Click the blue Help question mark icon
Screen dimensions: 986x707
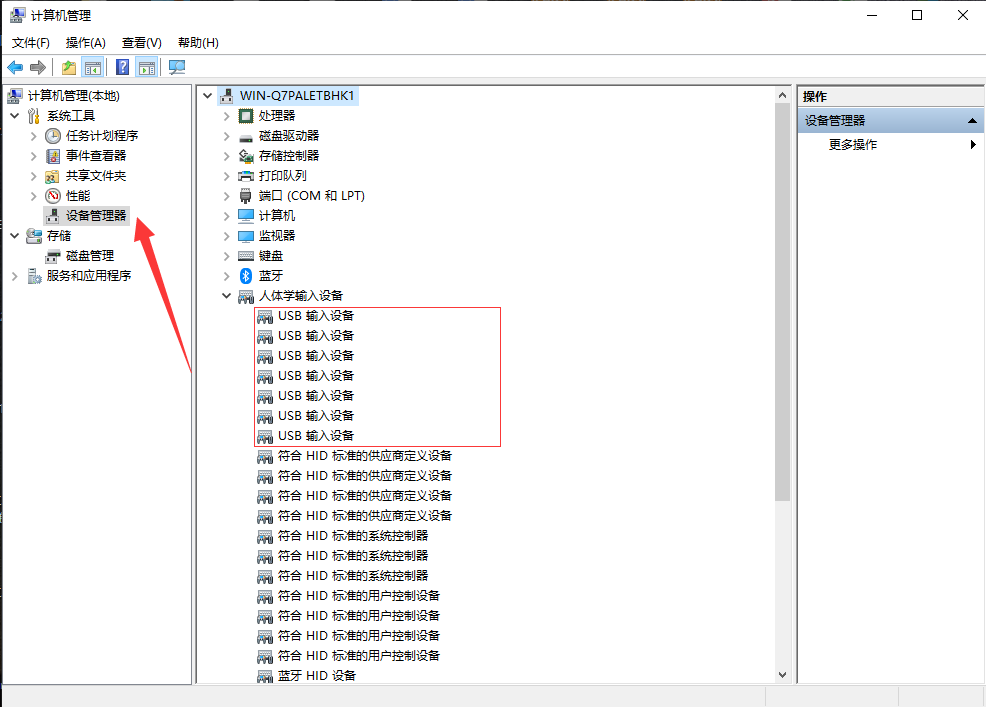122,67
